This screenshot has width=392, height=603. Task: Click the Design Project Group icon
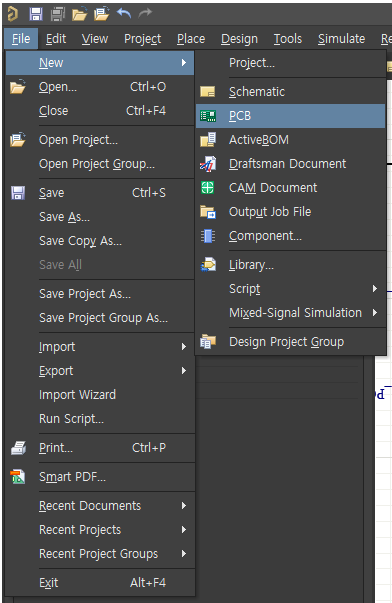[x=208, y=341]
